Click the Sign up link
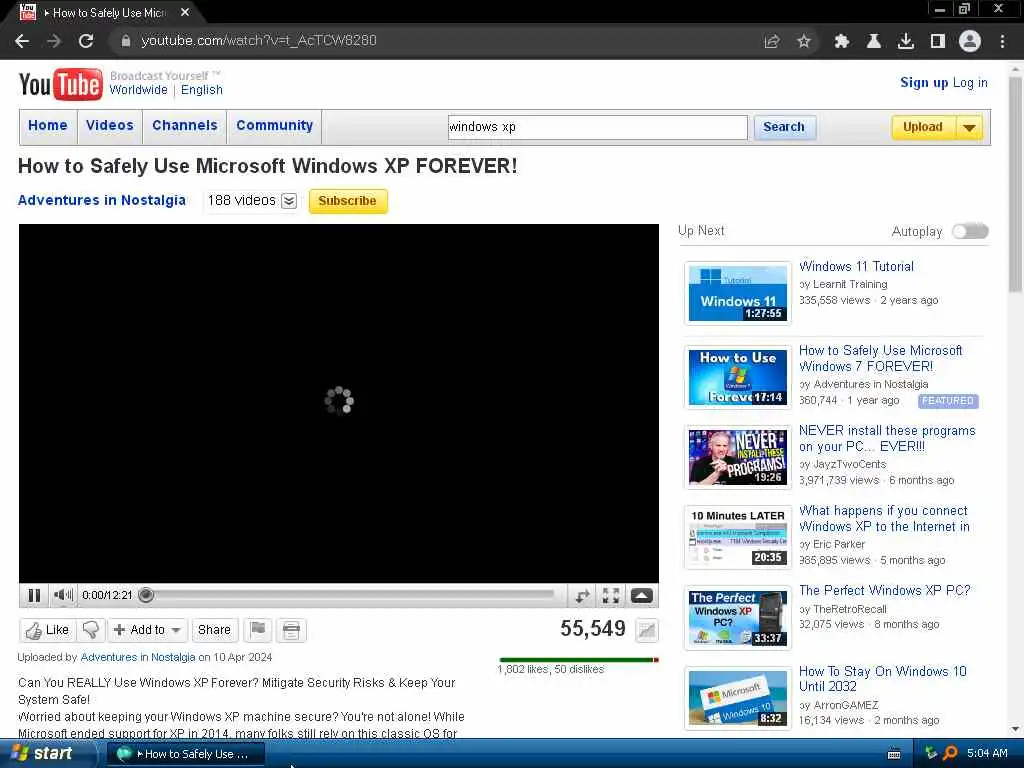The width and height of the screenshot is (1024, 768). pyautogui.click(x=923, y=83)
